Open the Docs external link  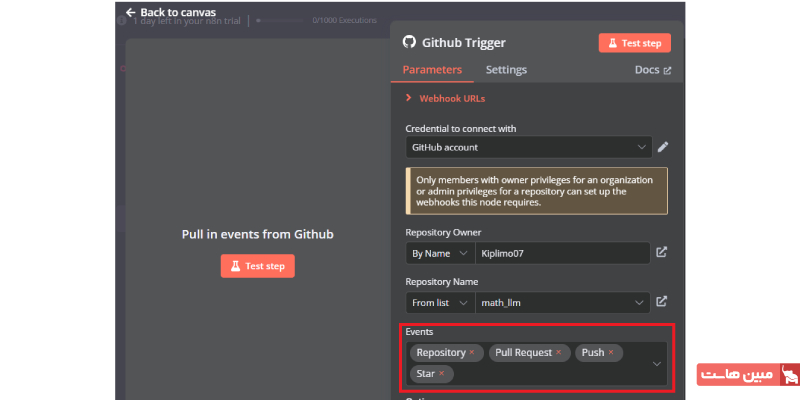click(x=653, y=70)
